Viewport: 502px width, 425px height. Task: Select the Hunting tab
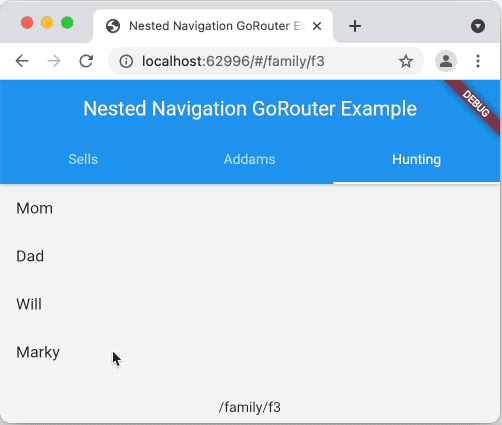[416, 159]
